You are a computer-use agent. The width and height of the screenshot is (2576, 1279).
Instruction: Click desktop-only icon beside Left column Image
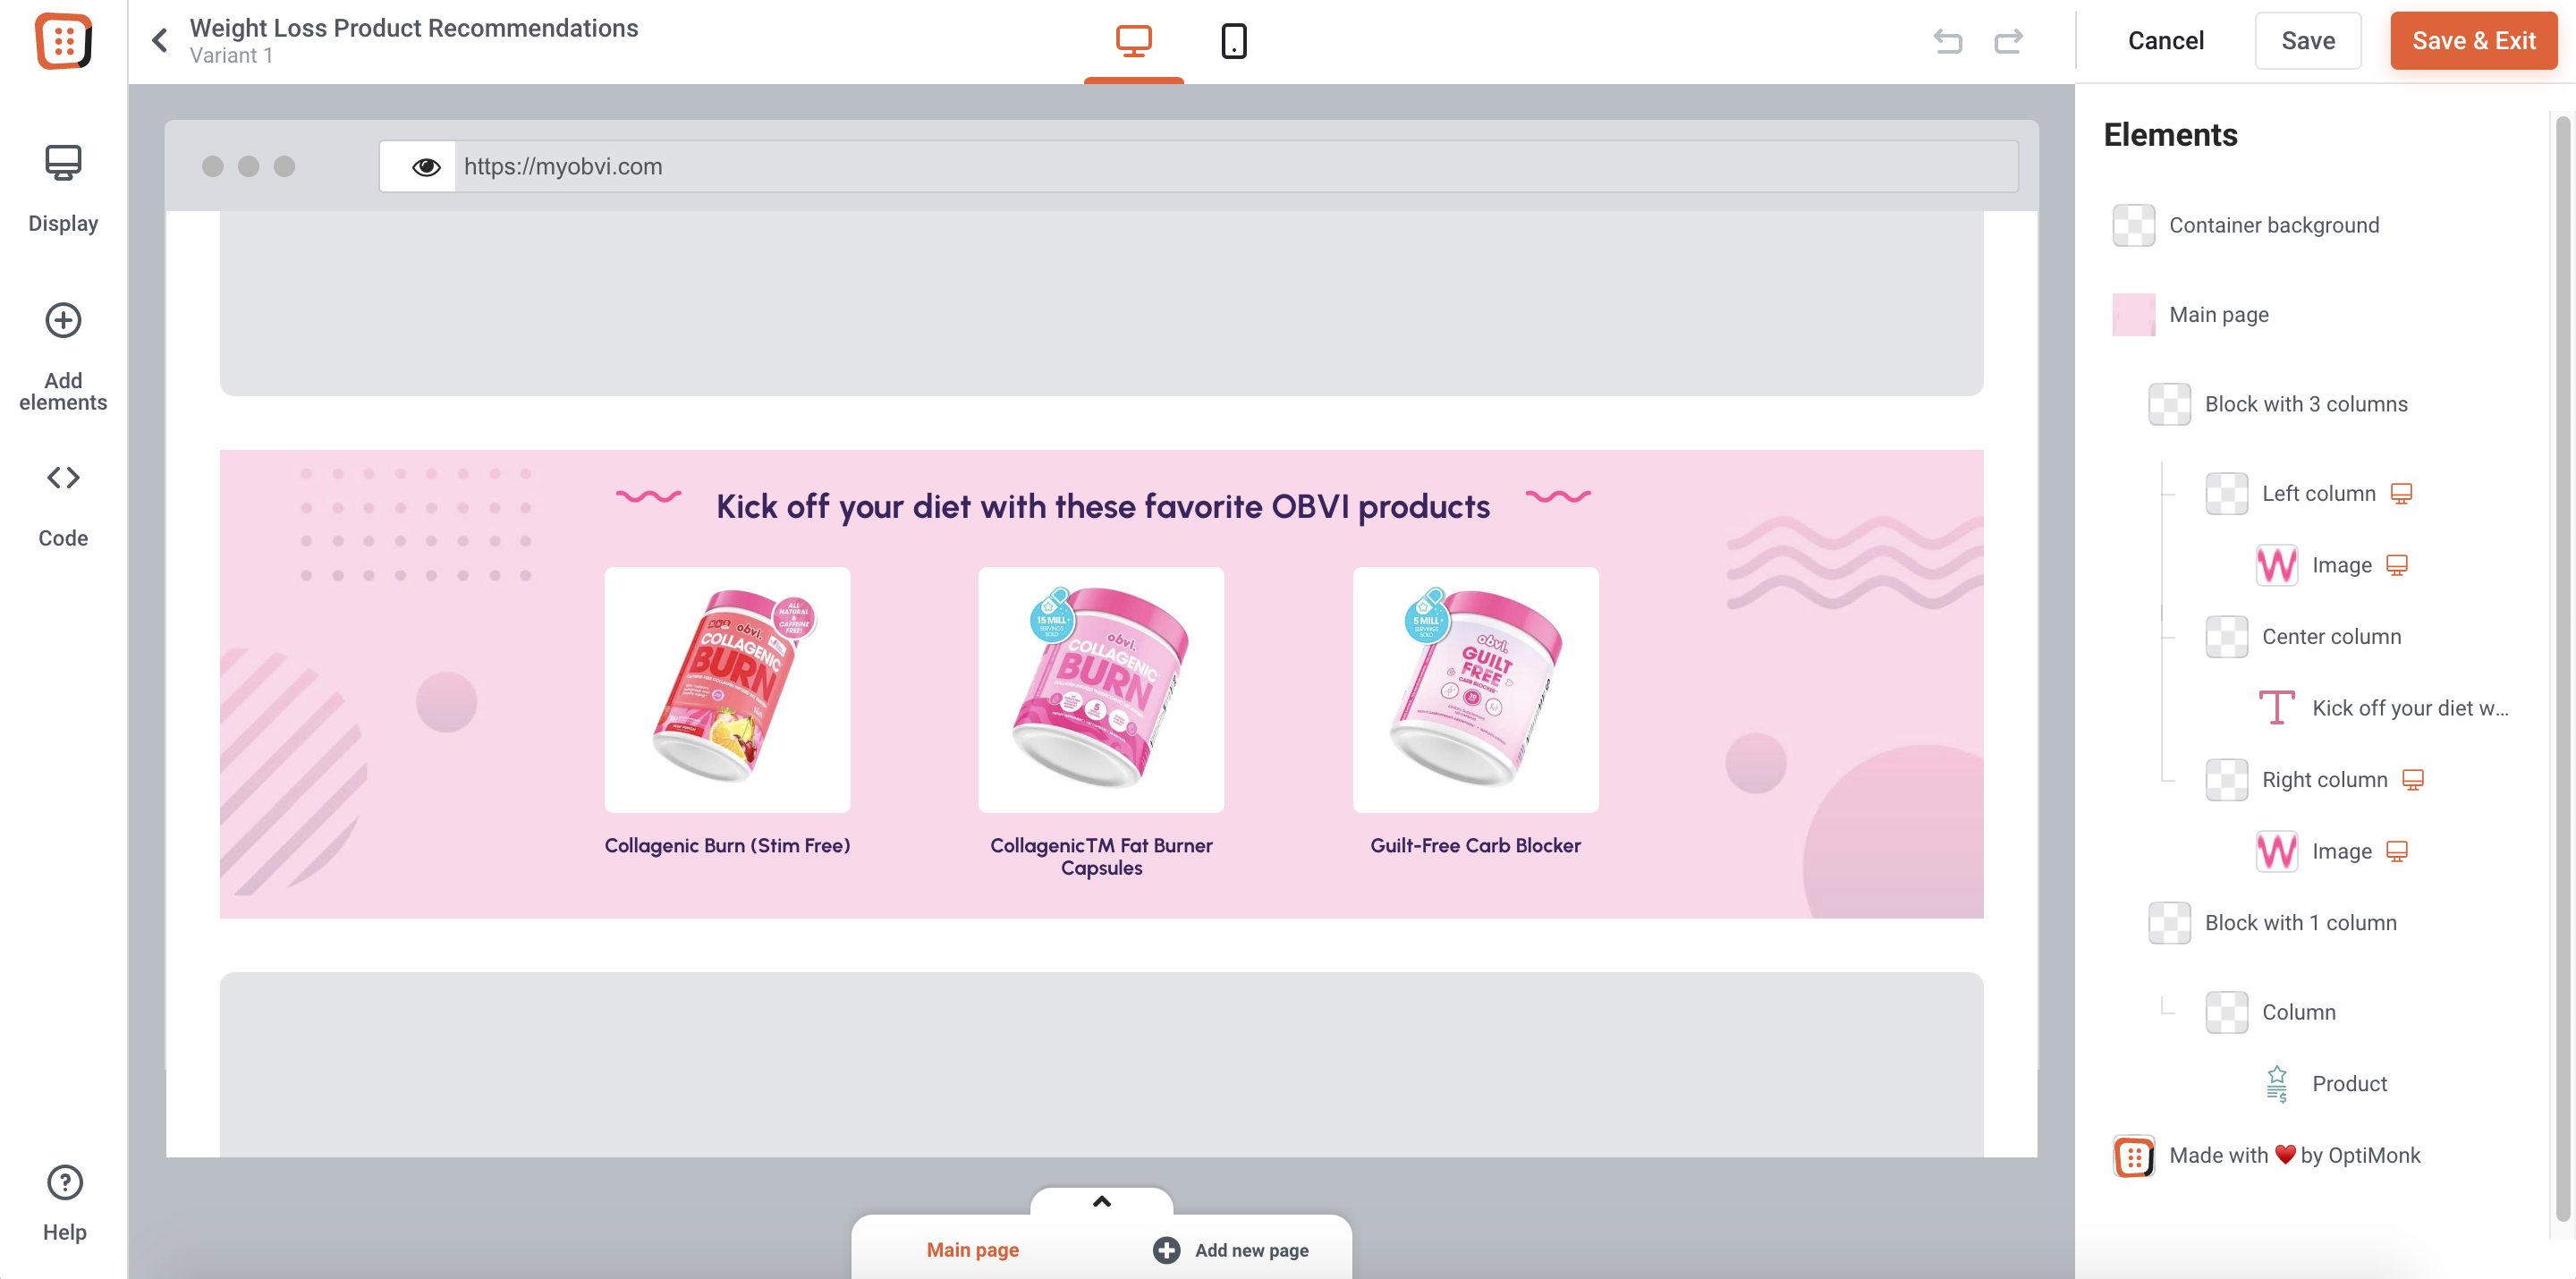2397,565
